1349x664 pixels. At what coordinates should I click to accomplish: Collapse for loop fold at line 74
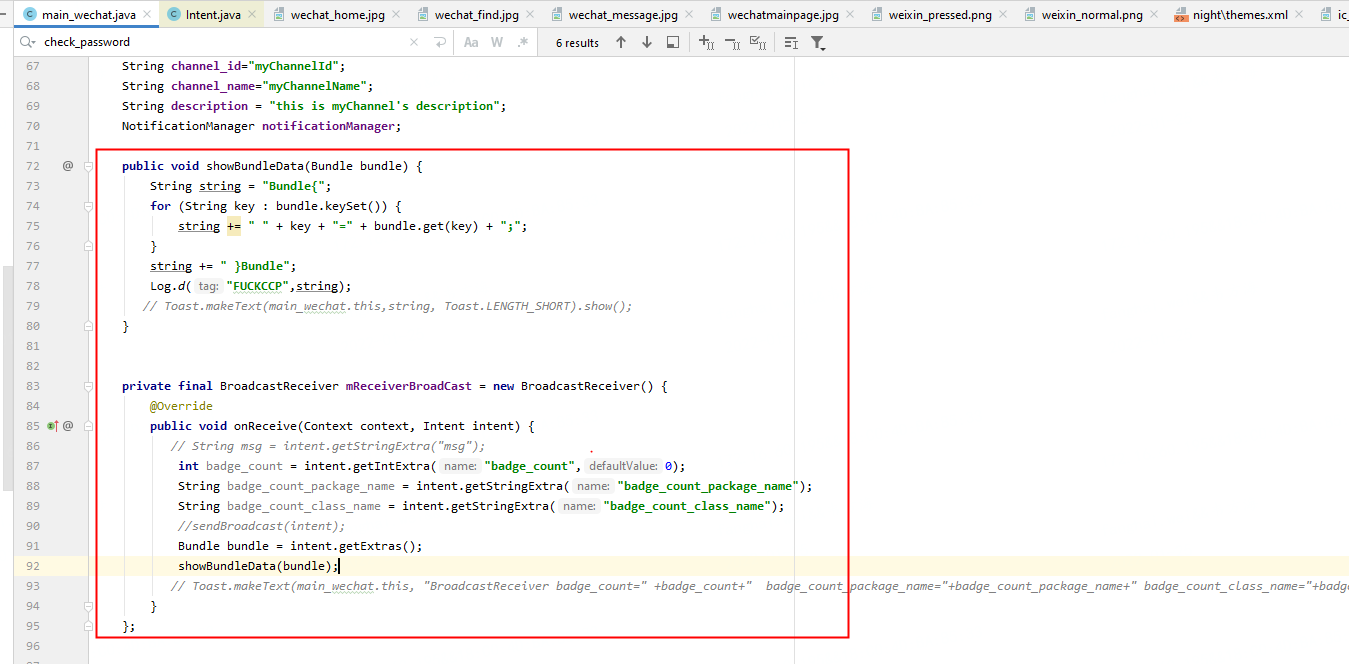click(89, 206)
